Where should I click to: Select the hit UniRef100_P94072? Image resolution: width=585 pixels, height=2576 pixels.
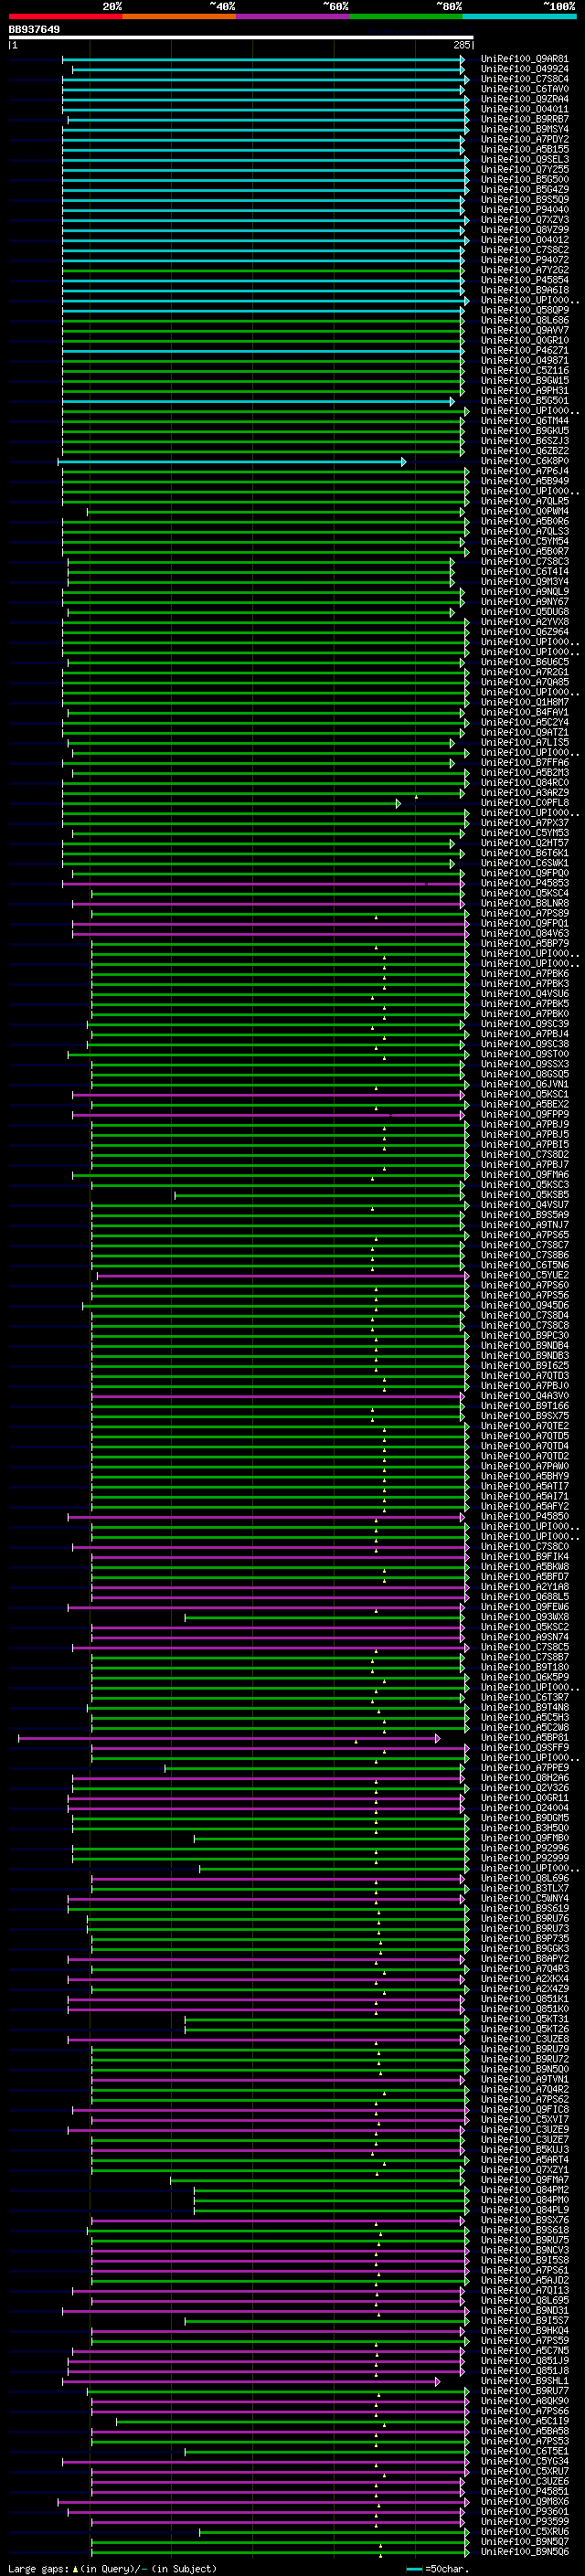(524, 260)
